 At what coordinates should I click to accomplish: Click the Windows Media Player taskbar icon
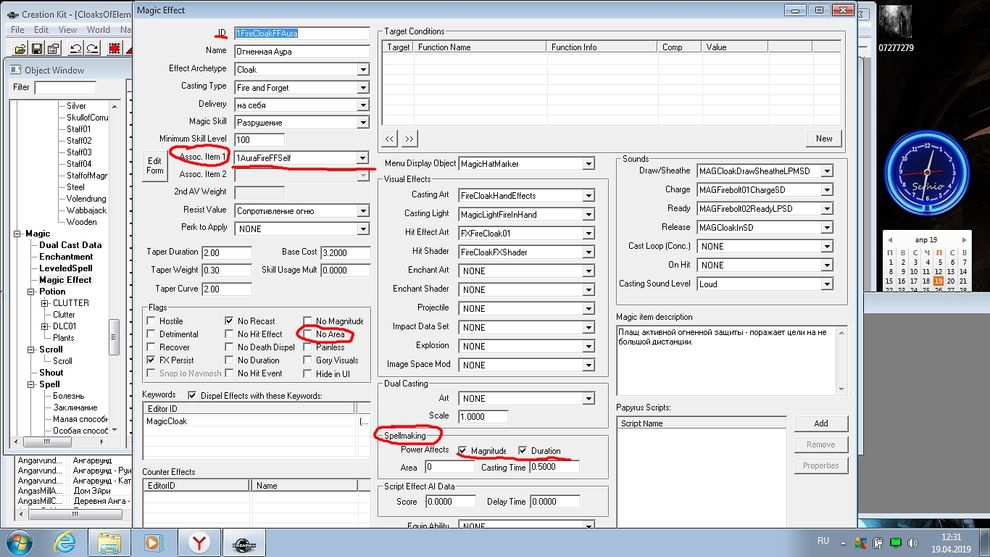pos(153,542)
